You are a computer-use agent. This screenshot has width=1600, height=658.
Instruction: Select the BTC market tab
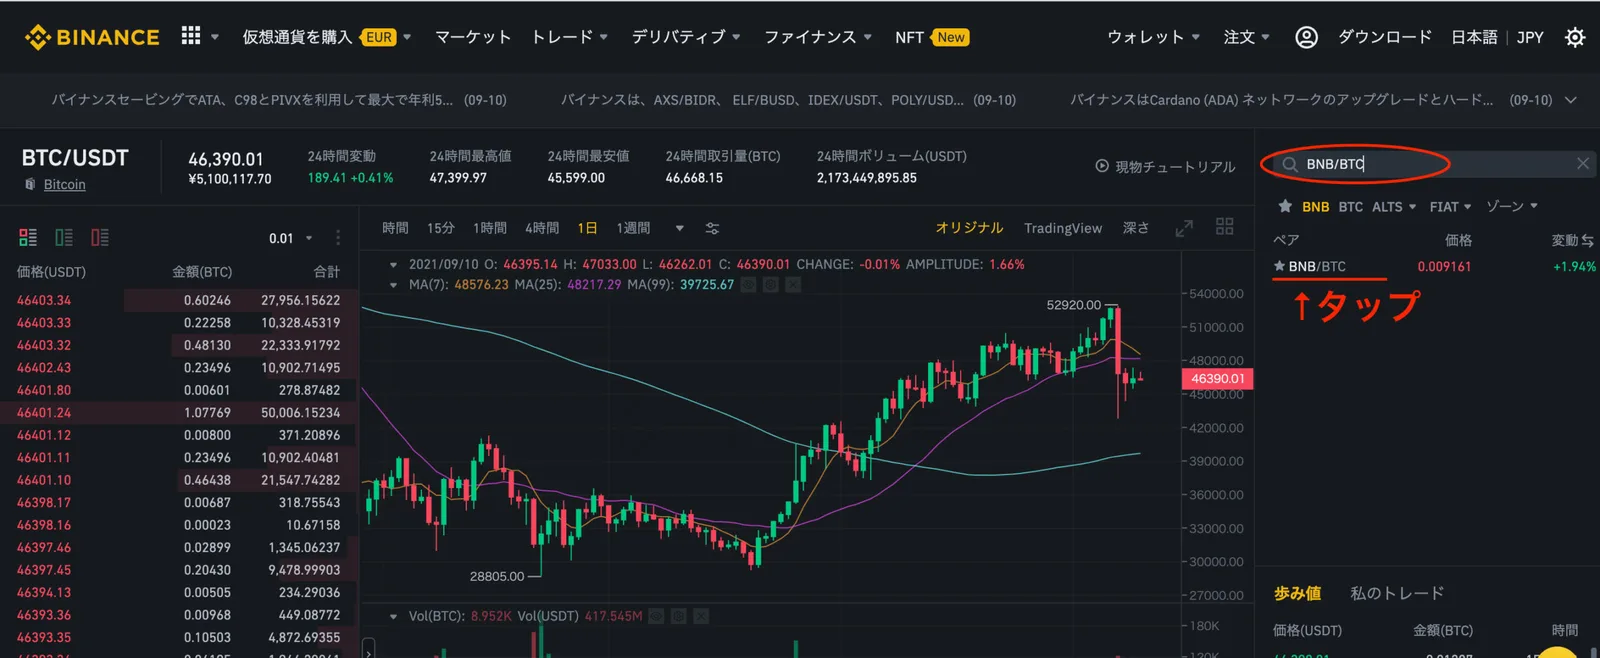click(1350, 207)
